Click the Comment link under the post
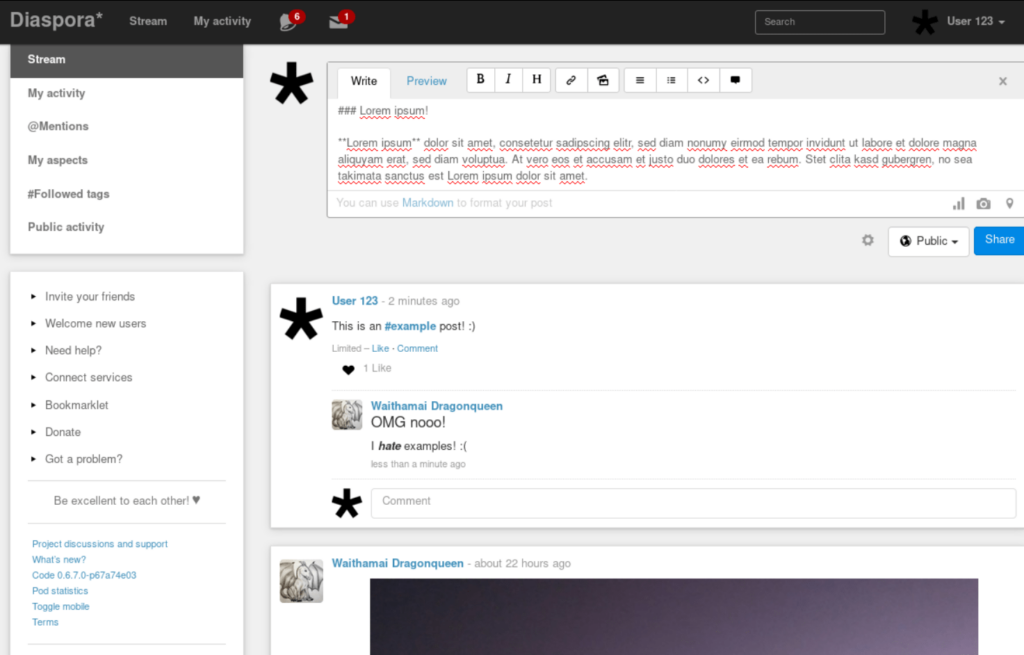The height and width of the screenshot is (655, 1024). (x=417, y=349)
